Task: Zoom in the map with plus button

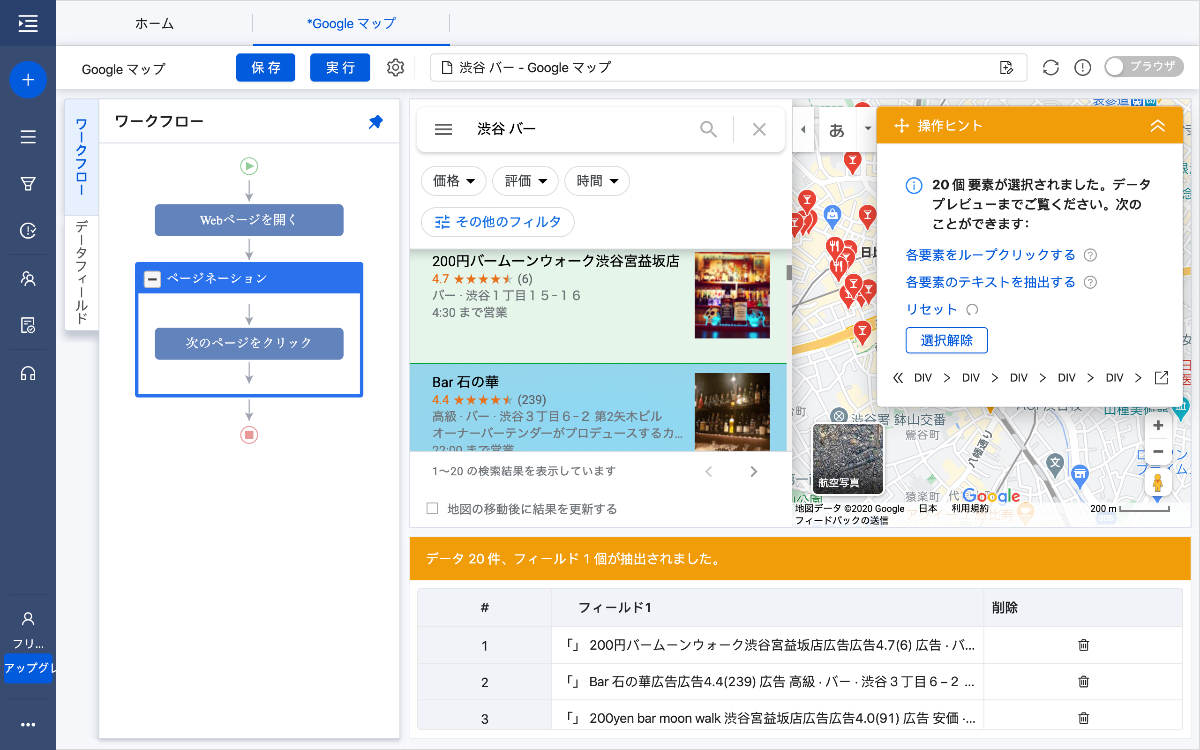Action: 1158,426
